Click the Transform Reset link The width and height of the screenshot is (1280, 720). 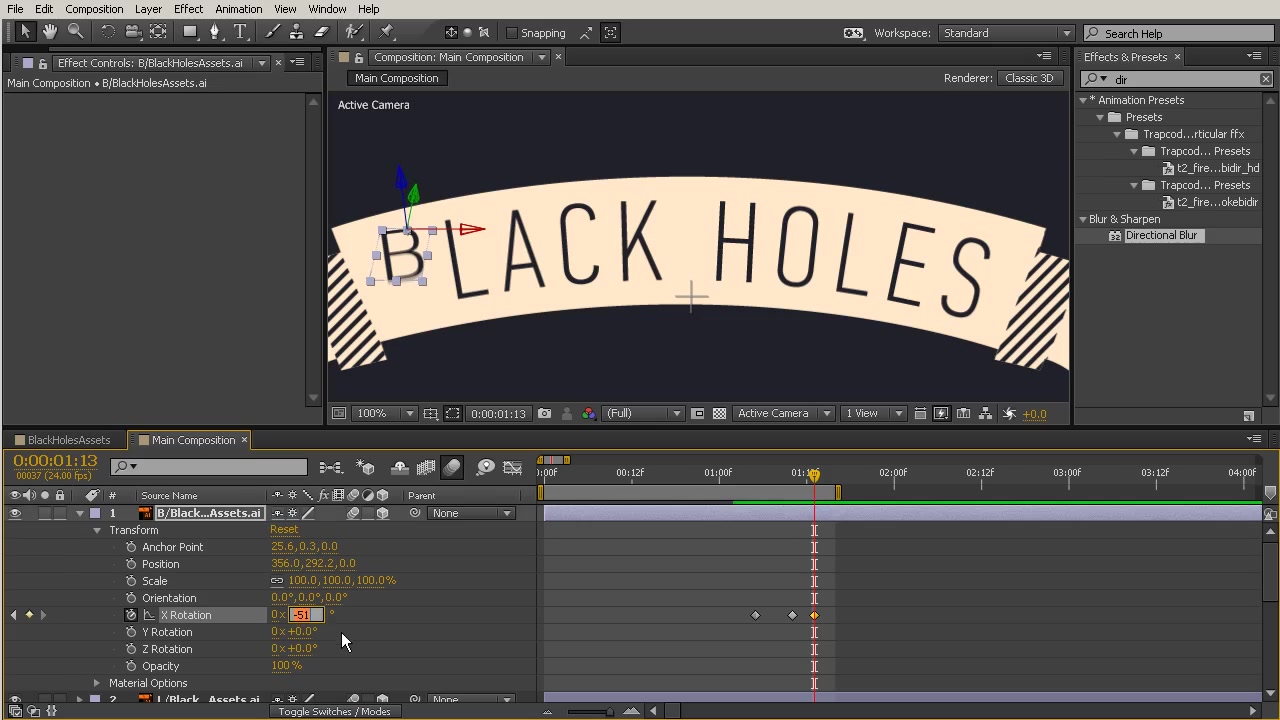[x=284, y=530]
